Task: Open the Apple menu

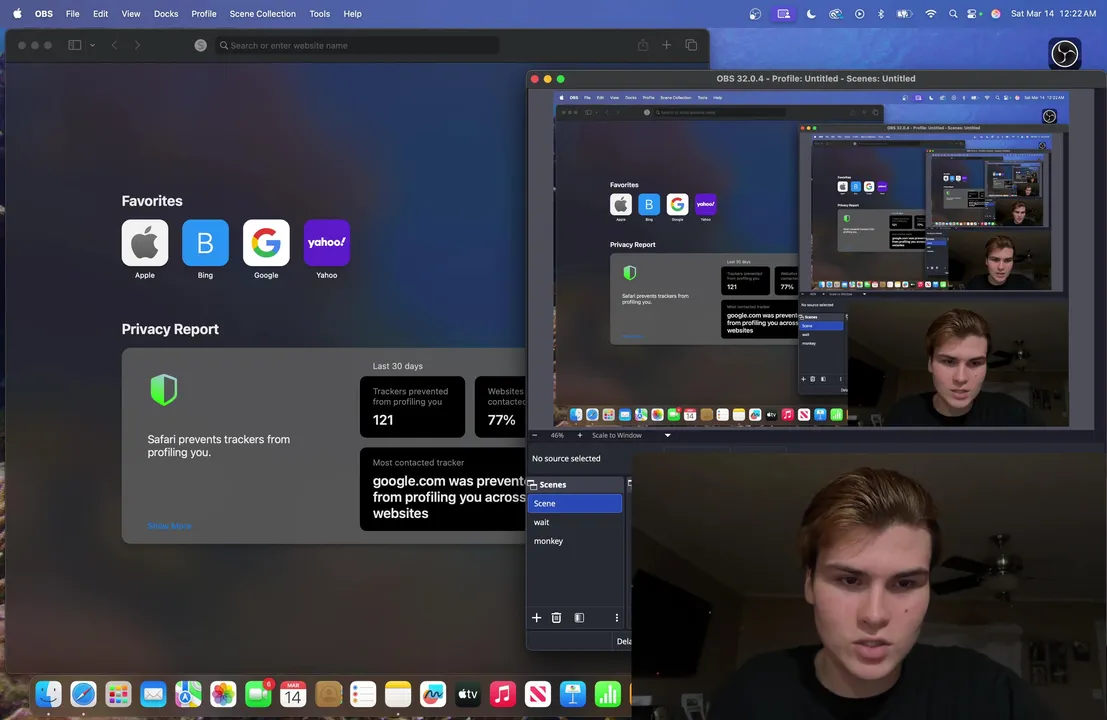Action: (17, 13)
